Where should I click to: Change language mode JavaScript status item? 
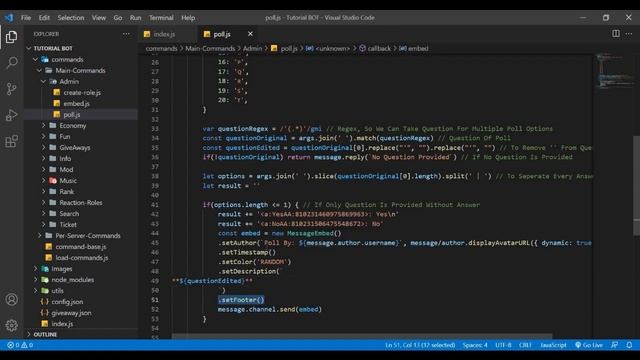[x=553, y=345]
